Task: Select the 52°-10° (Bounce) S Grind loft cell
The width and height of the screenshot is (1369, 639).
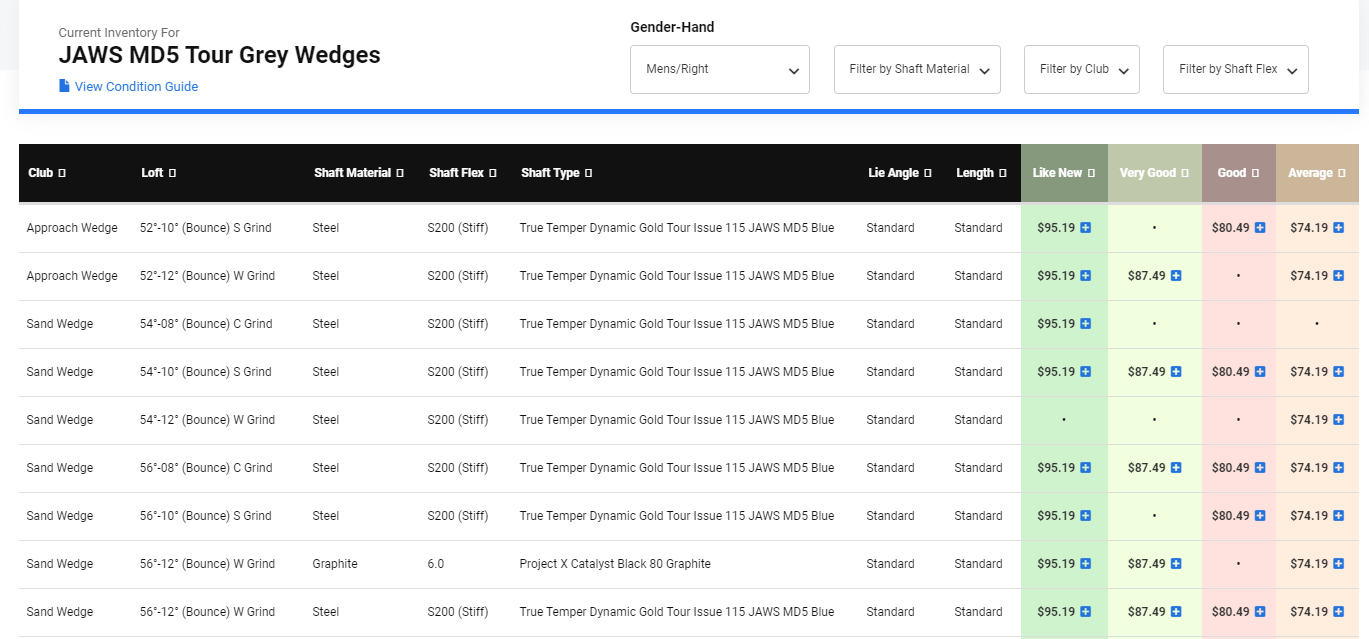Action: [x=206, y=228]
